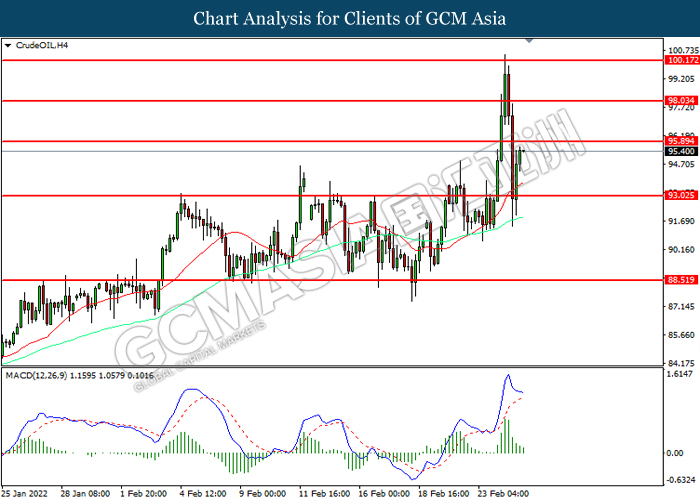Screen dimensions: 700x500
Task: Click the 23 Feb 04:00 time label
Action: point(503,493)
